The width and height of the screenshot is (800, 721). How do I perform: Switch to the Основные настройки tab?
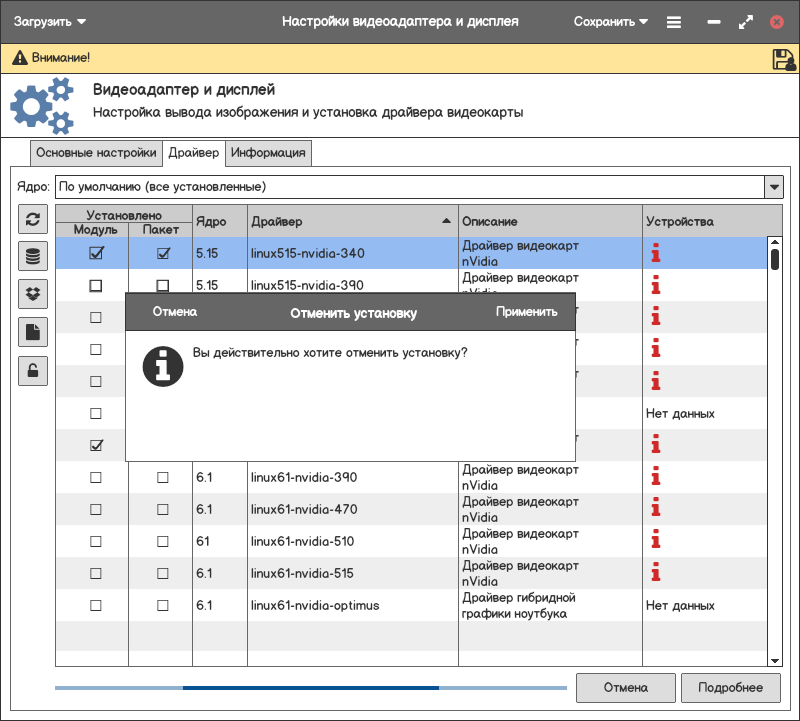96,153
